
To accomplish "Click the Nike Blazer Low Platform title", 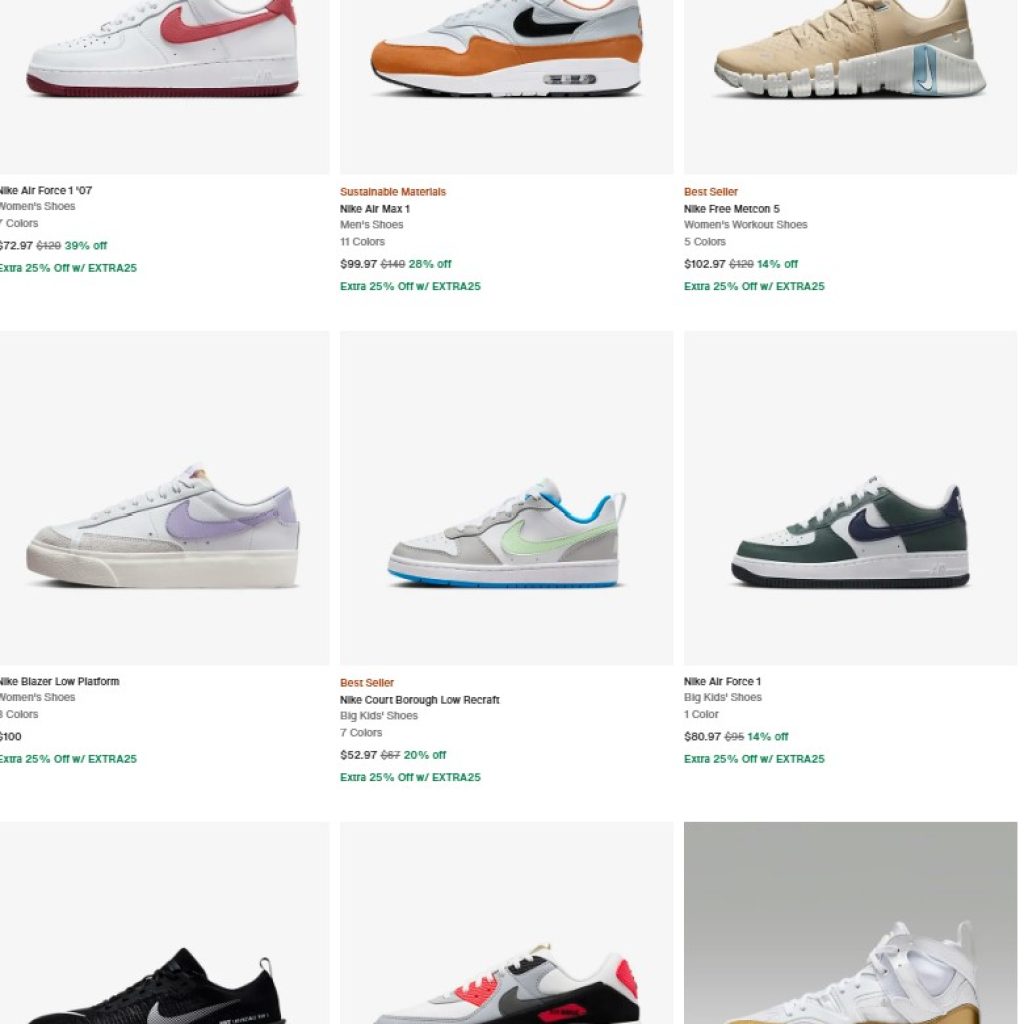I will point(59,682).
